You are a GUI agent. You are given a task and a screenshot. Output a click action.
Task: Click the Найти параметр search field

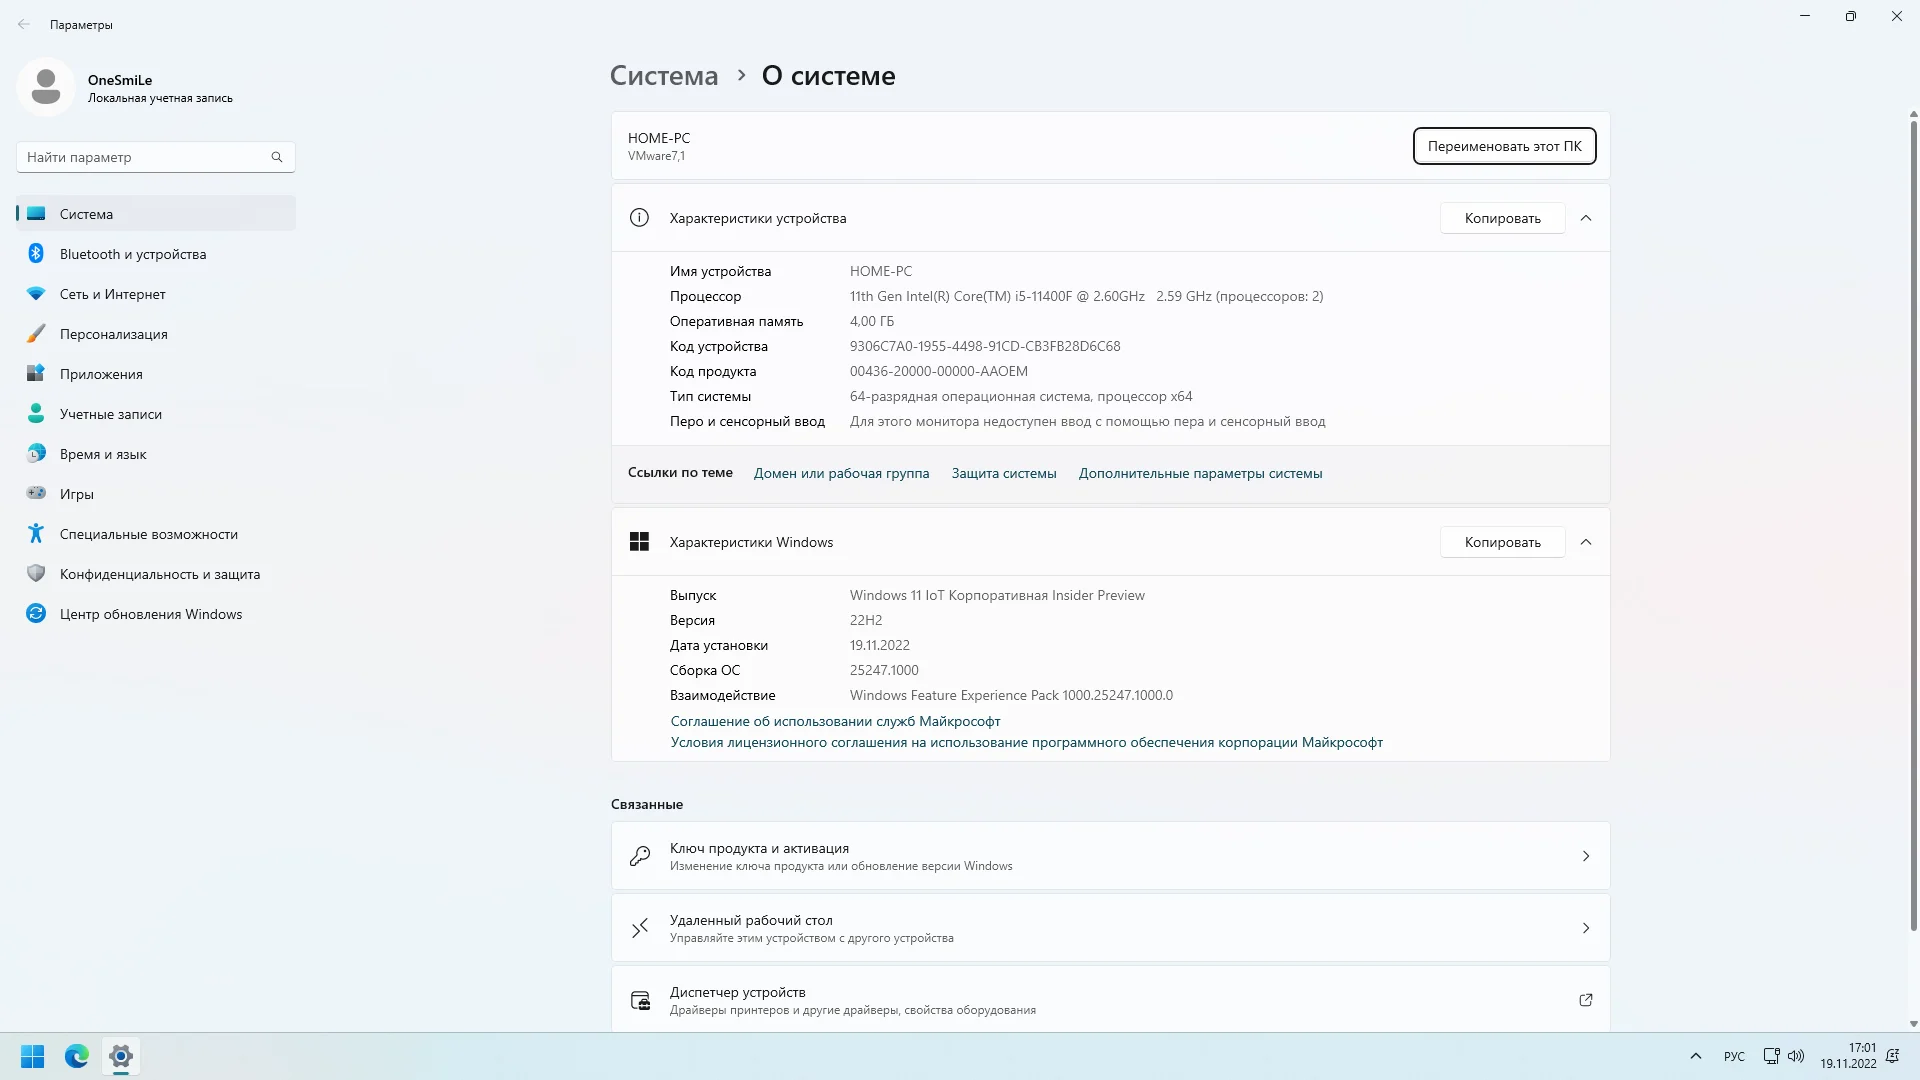(x=145, y=157)
